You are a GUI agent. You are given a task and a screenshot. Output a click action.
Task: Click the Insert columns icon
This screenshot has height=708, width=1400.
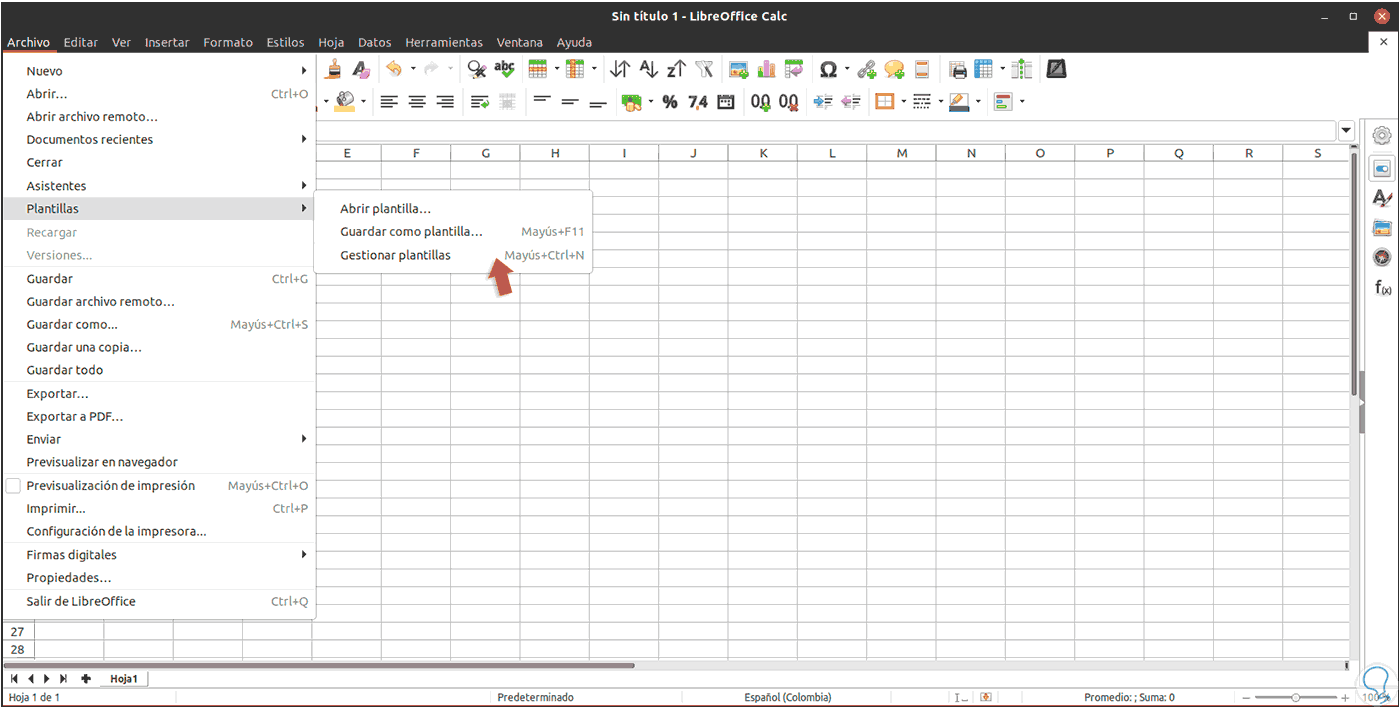tap(575, 69)
